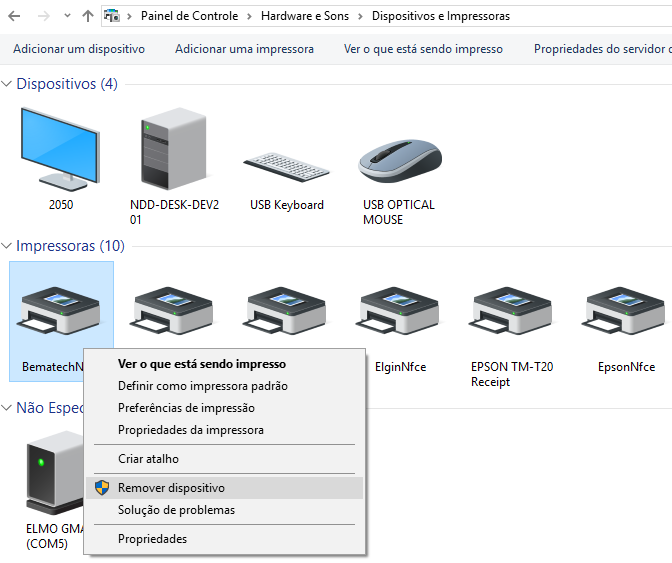Image resolution: width=672 pixels, height=563 pixels.
Task: Choose Ver o que está sendo impresso menu item
Action: [225, 364]
